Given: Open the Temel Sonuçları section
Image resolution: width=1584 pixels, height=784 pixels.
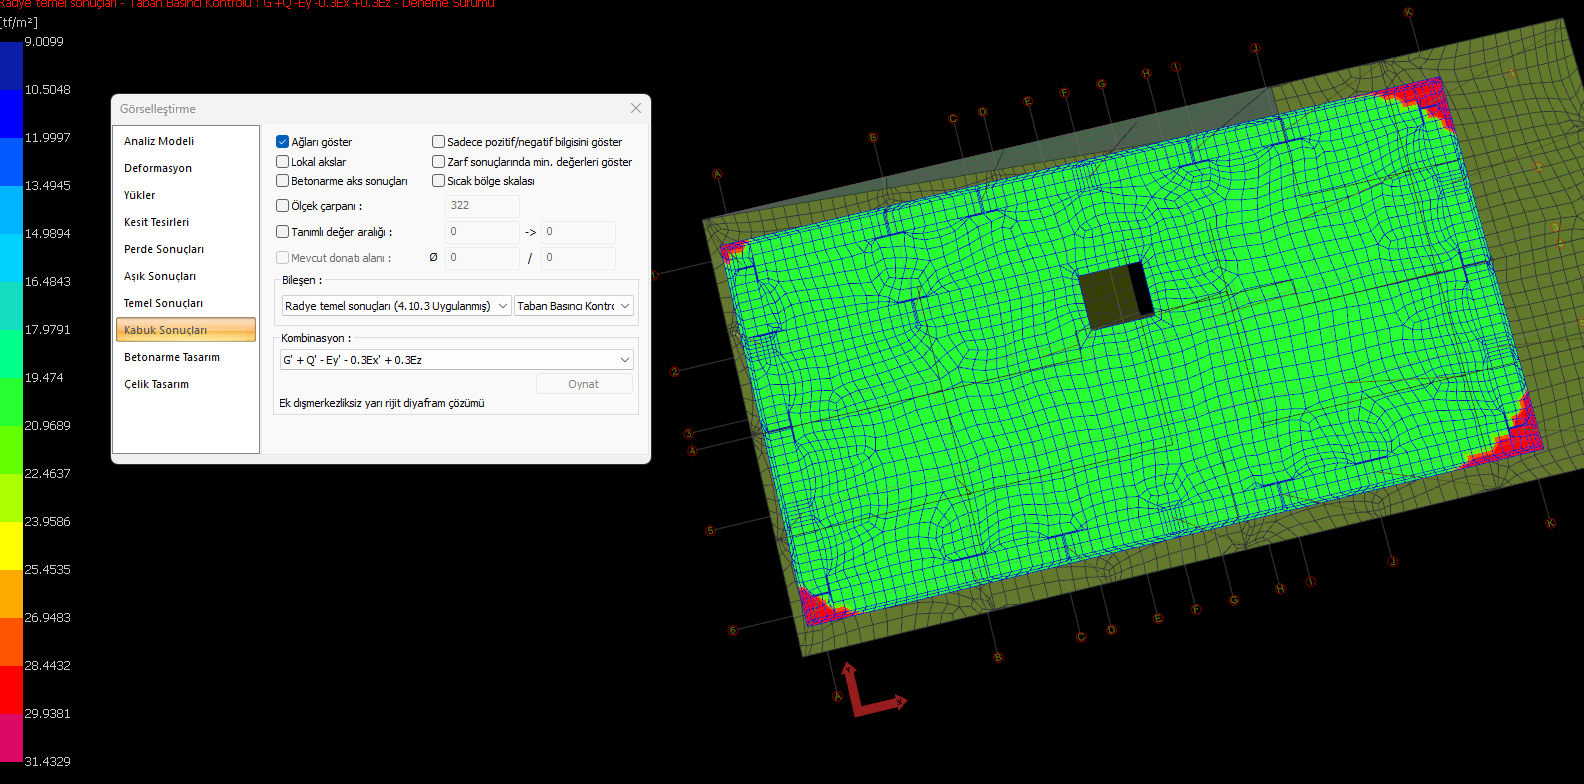Looking at the screenshot, I should (x=163, y=303).
